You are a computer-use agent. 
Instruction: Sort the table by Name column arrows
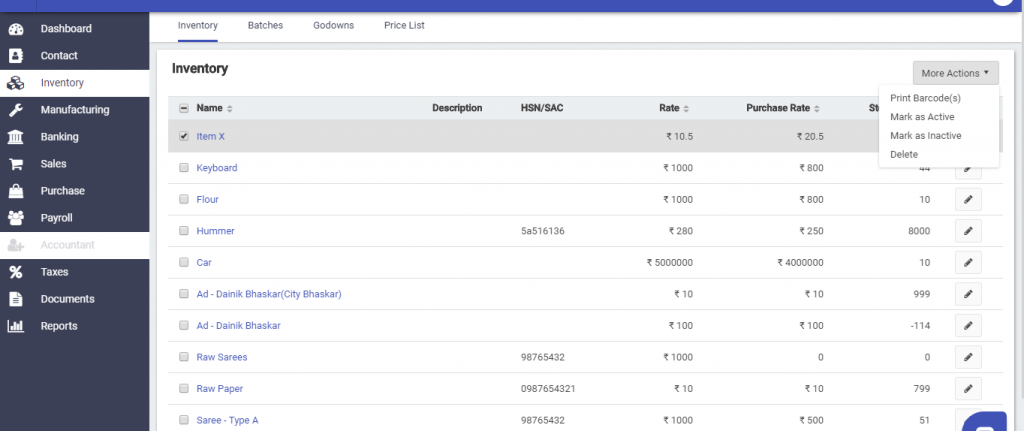point(230,109)
